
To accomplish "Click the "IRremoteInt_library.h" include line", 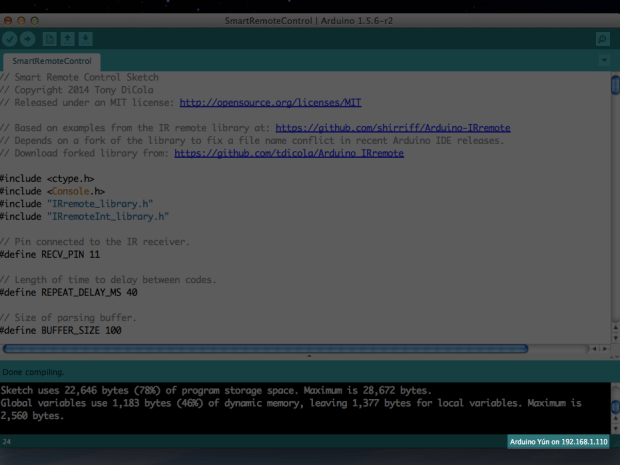I will click(x=85, y=217).
